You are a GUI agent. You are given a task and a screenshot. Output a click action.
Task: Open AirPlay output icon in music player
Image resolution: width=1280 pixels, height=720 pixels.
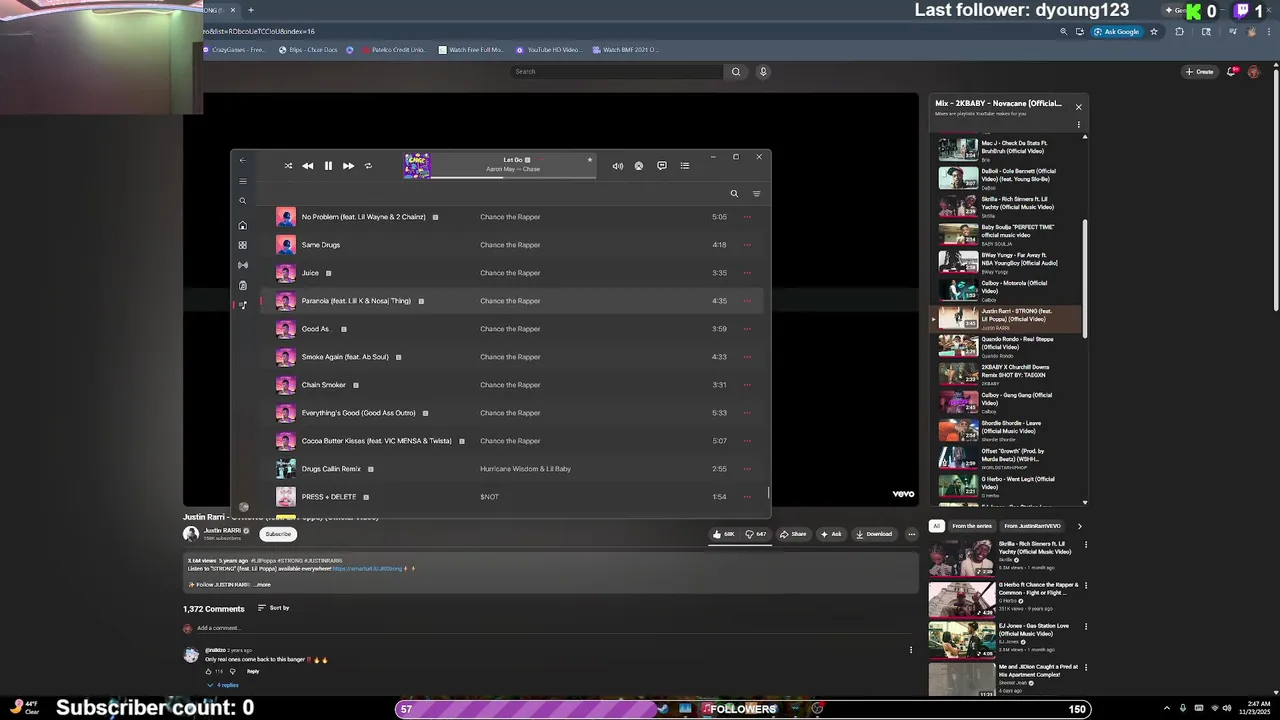point(639,166)
